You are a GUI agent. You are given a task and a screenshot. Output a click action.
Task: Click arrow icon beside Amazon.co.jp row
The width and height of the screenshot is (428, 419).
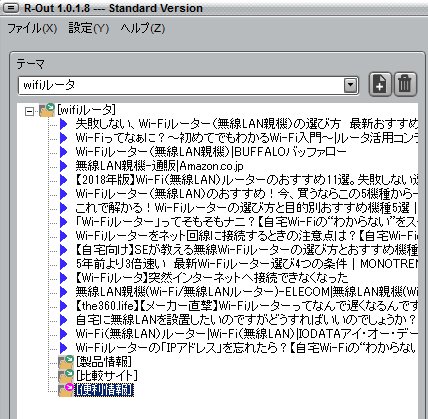[63, 166]
